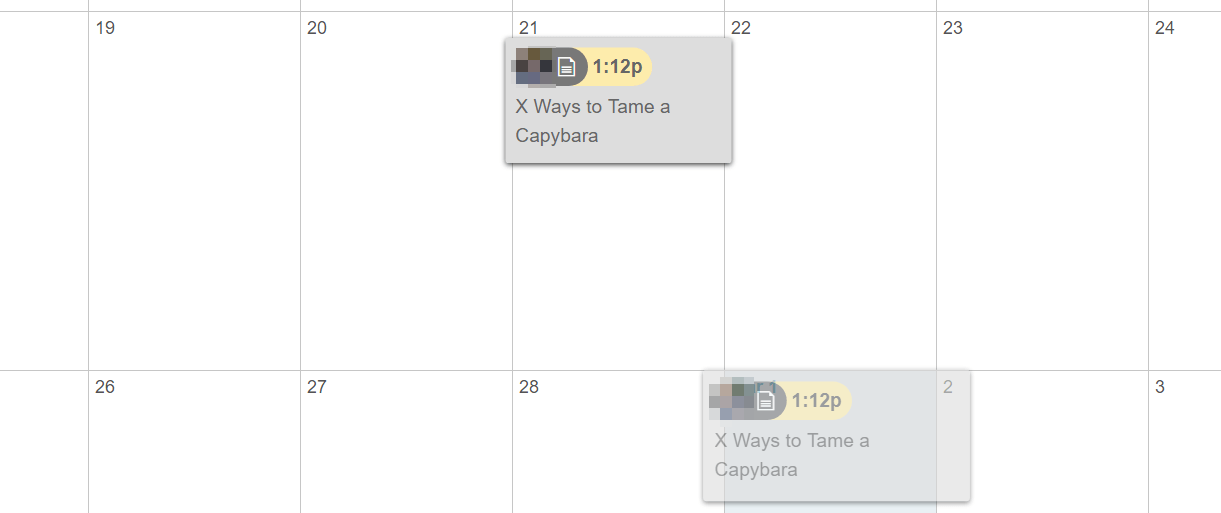Click the greyed-out date number 2
Image resolution: width=1221 pixels, height=513 pixels.
point(948,387)
